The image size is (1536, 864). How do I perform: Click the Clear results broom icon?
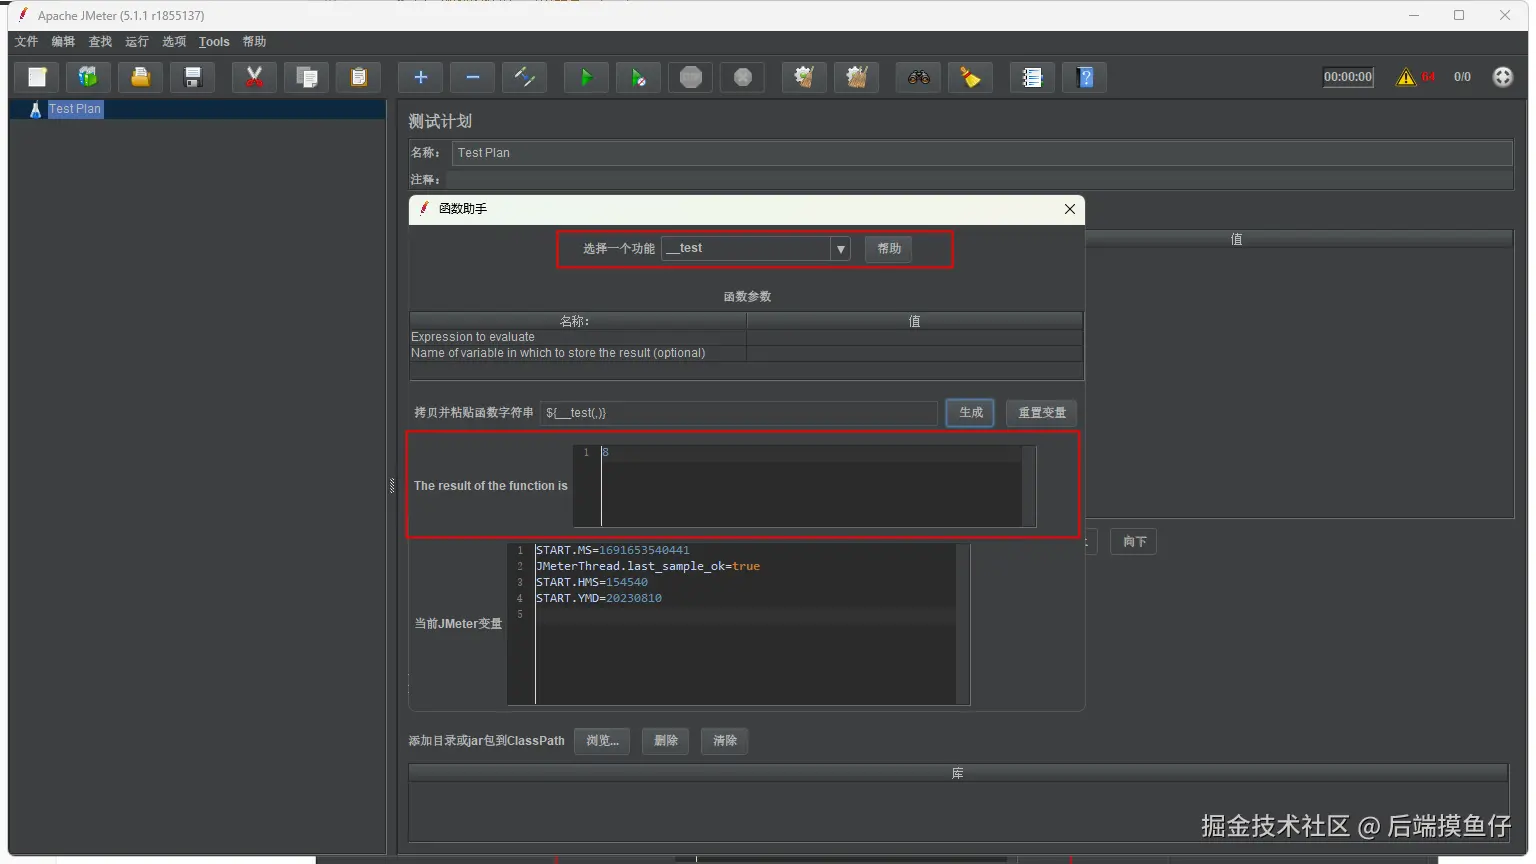(x=805, y=77)
